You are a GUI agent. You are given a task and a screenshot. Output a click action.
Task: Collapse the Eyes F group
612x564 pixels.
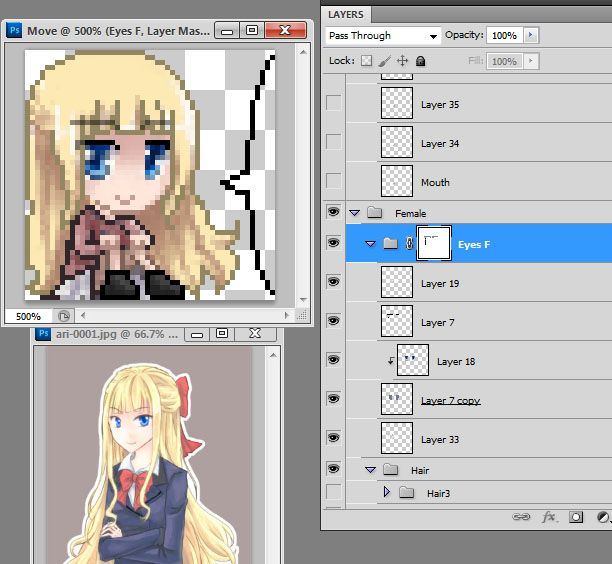point(370,244)
